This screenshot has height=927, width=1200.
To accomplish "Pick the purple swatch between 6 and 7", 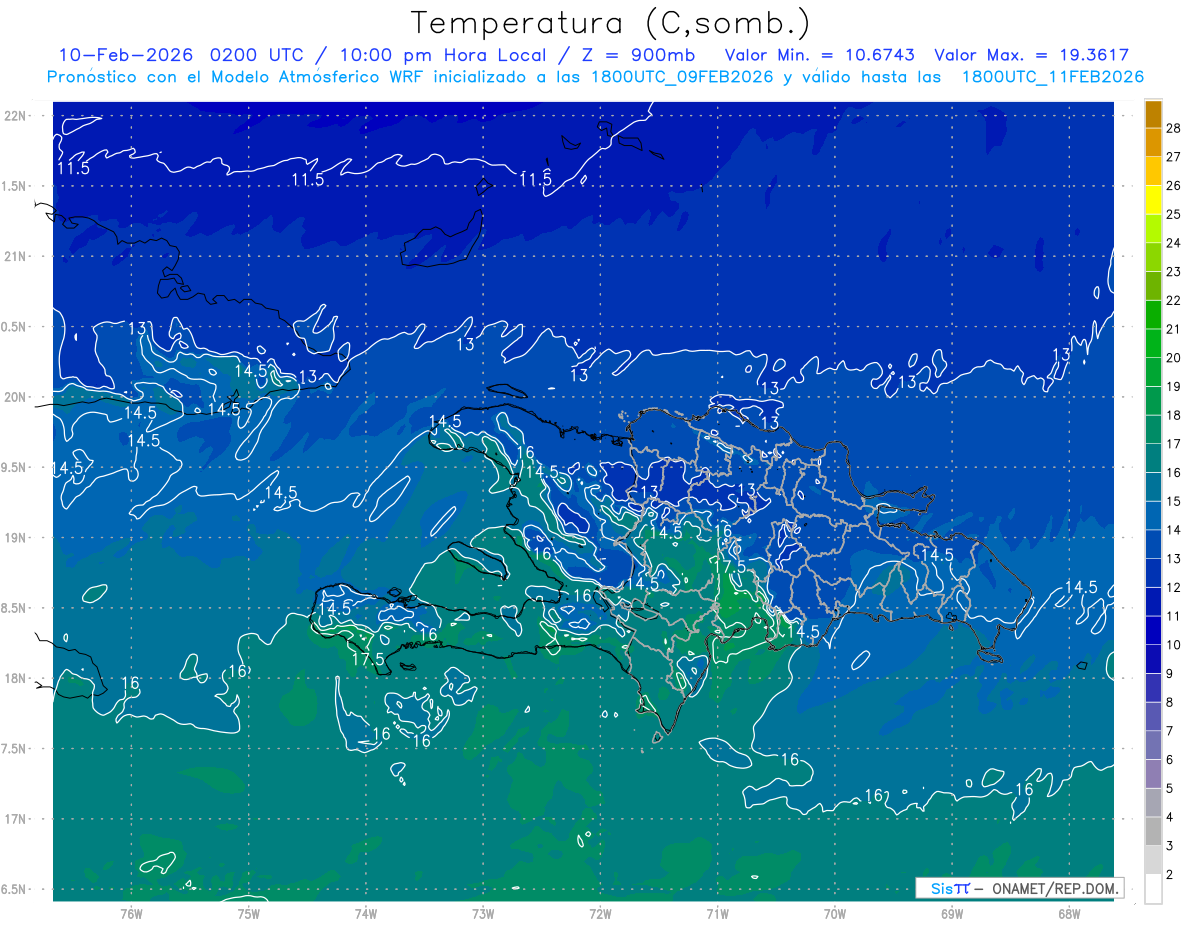I will pyautogui.click(x=1153, y=746).
